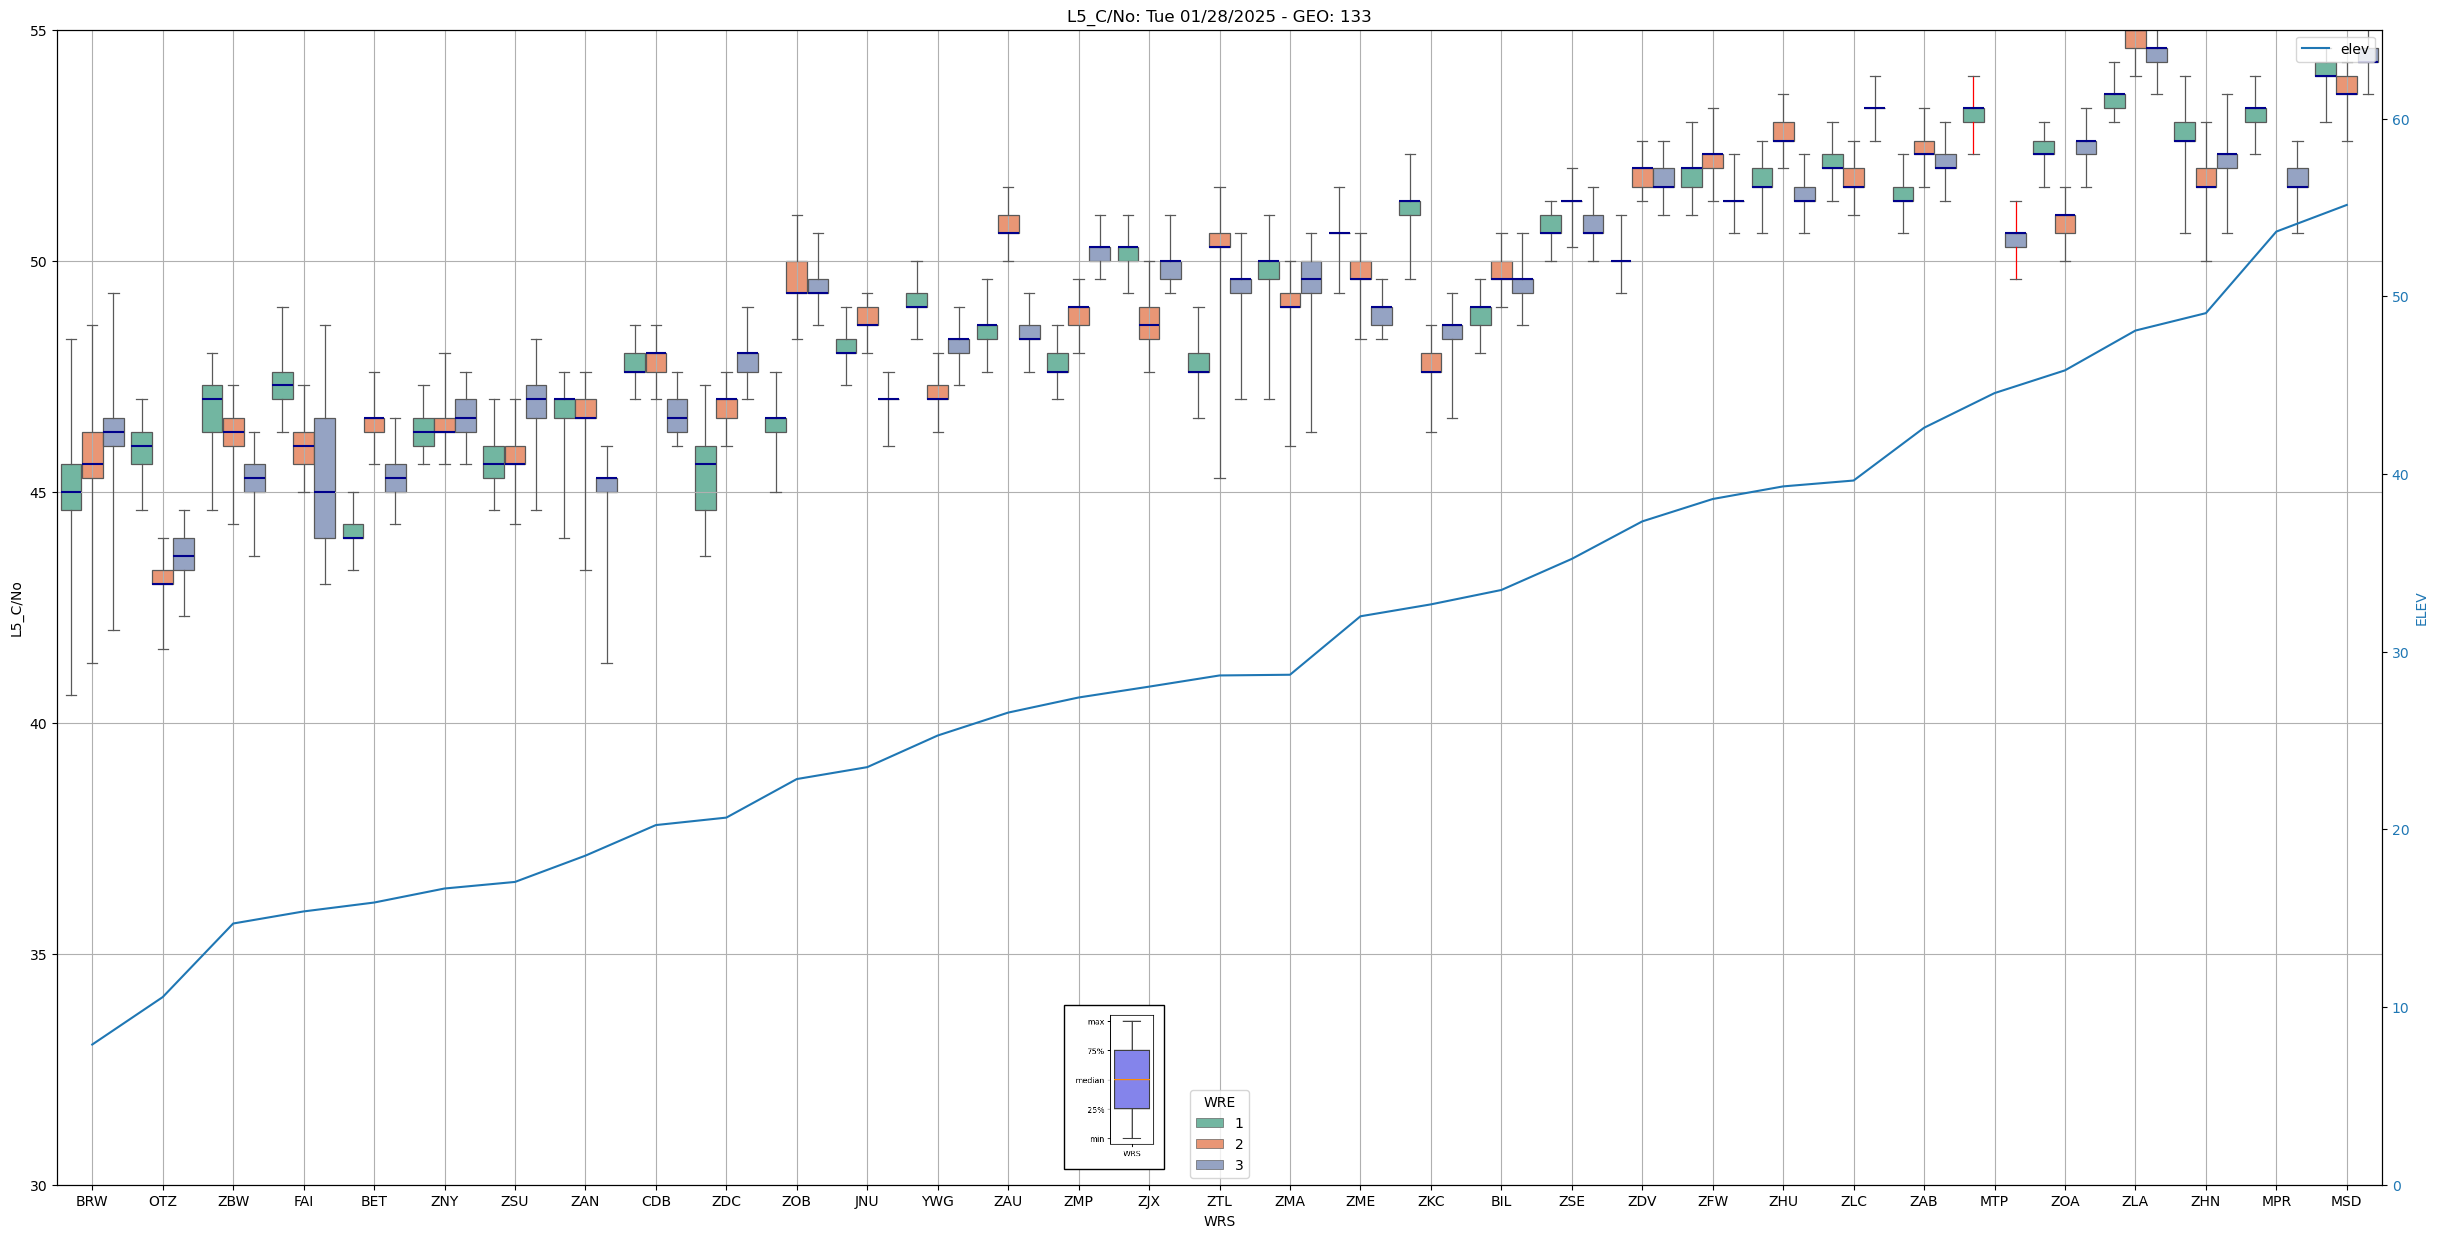Click the 55 tick on left axis
Viewport: 2439px width, 1238px height.
[39, 31]
